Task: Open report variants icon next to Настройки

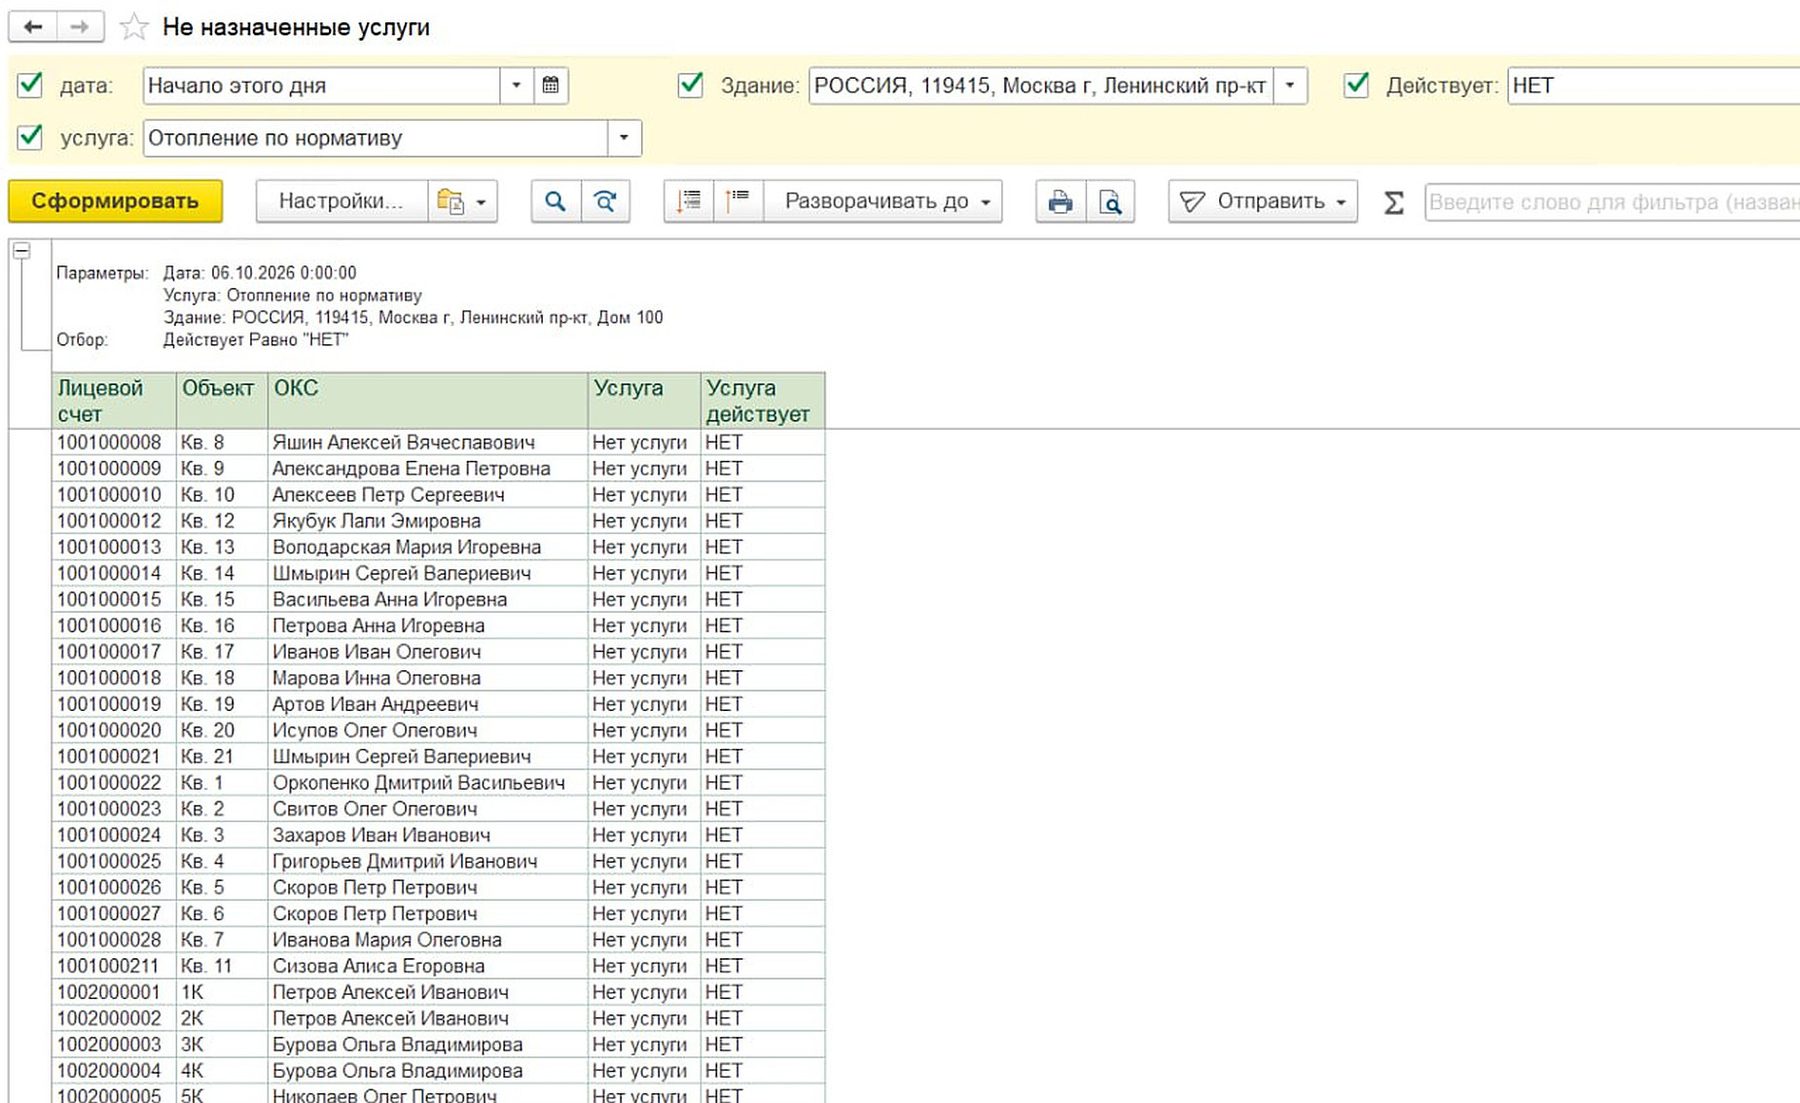Action: (x=462, y=201)
